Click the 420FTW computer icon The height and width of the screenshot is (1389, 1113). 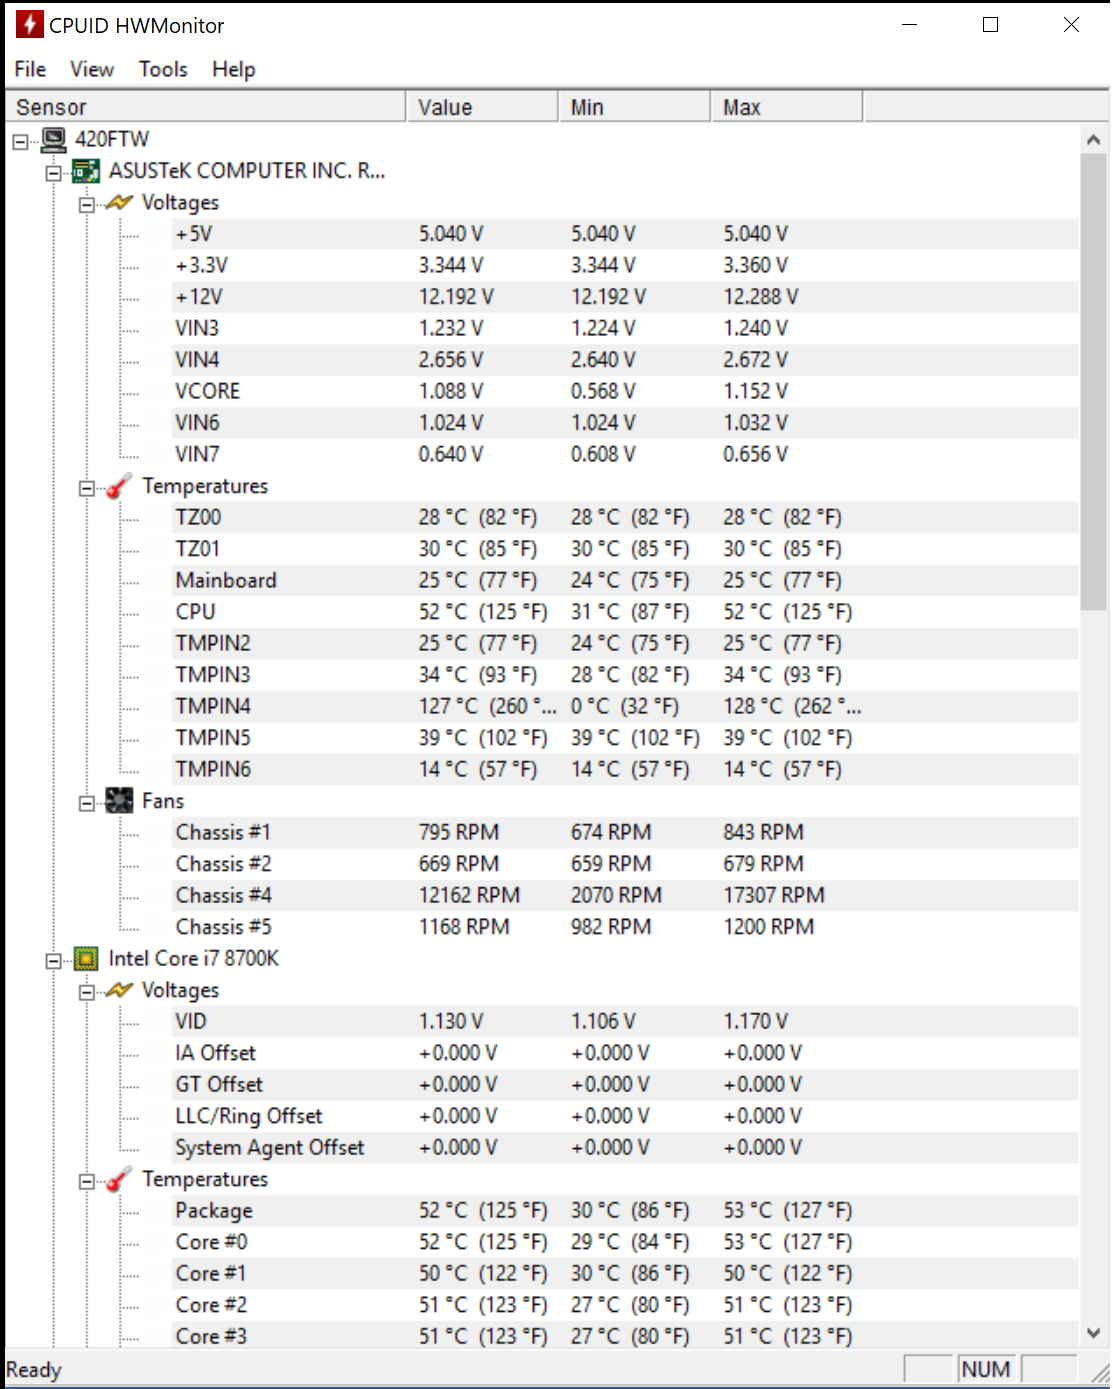pos(54,139)
